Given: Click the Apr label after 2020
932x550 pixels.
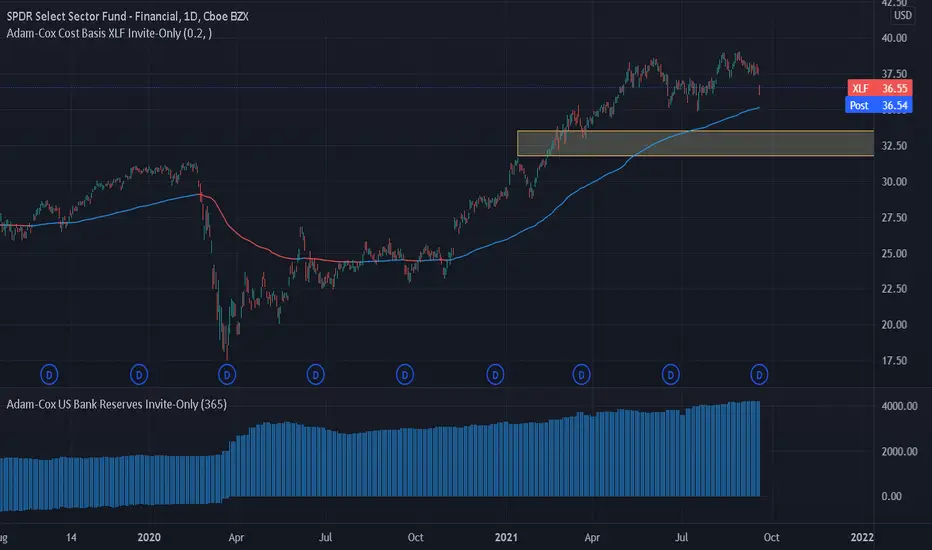Looking at the screenshot, I should (x=236, y=538).
